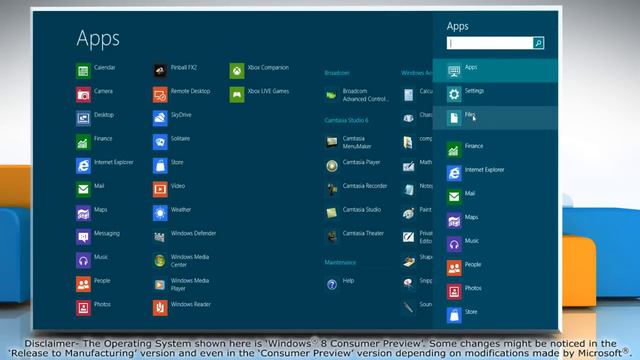Launch the Camtasia Theater icon
The image size is (640, 360).
331,237
